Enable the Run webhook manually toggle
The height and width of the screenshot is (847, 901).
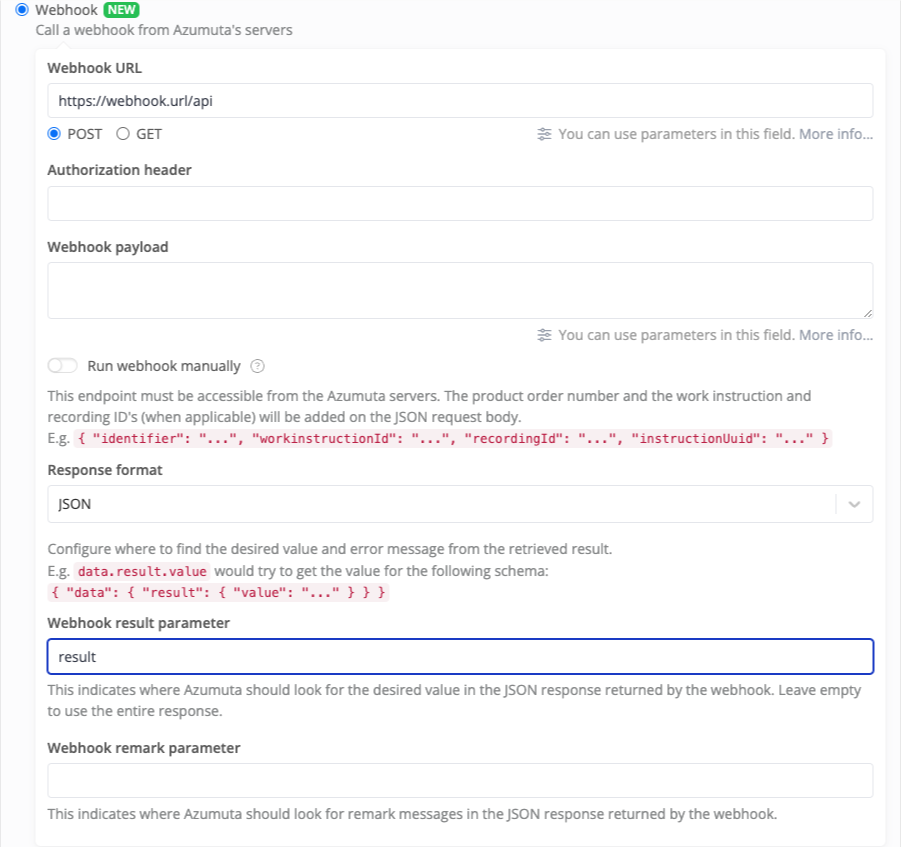(x=62, y=366)
